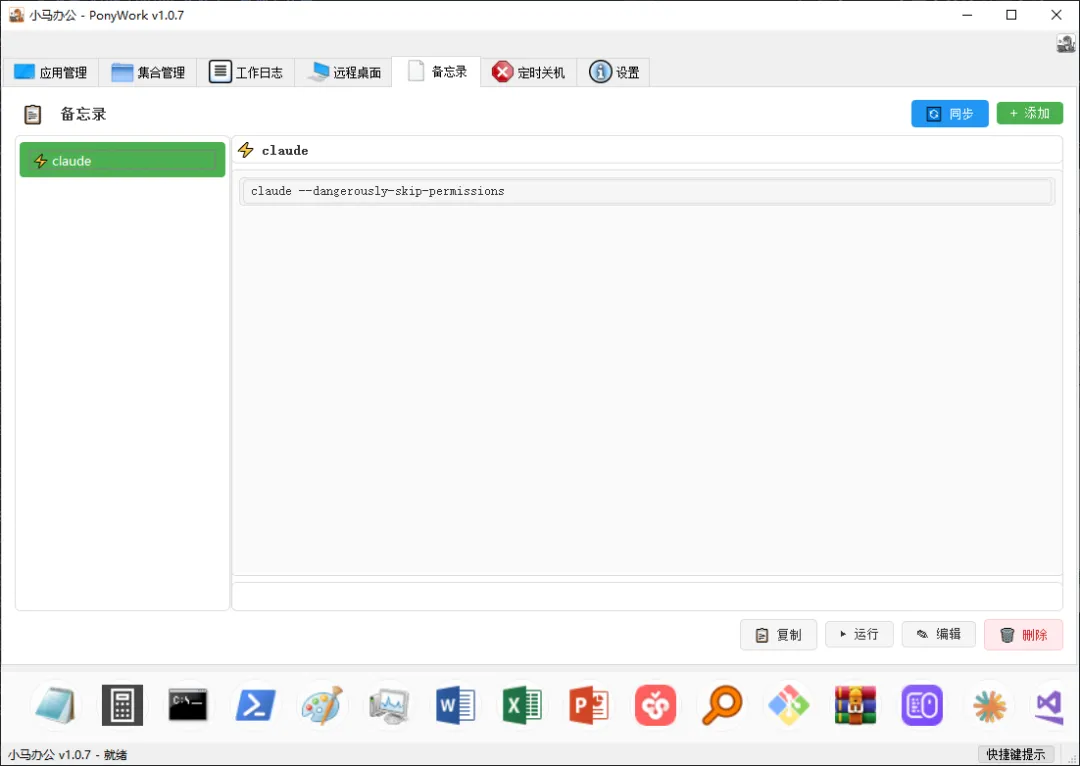Edit the memo with 编辑 button
This screenshot has width=1080, height=766.
[939, 634]
